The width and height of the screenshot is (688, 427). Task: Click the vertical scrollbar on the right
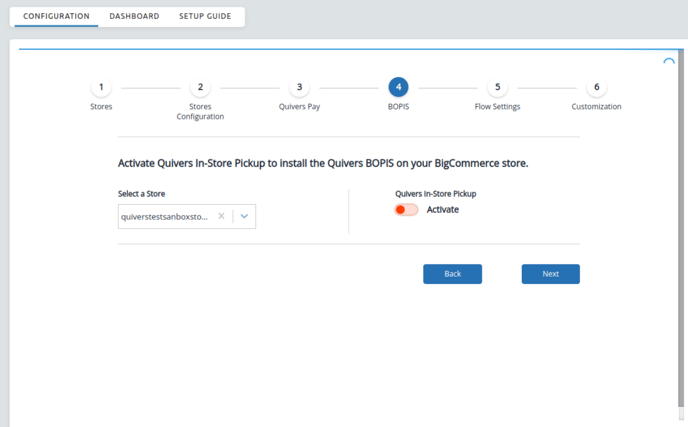click(681, 228)
